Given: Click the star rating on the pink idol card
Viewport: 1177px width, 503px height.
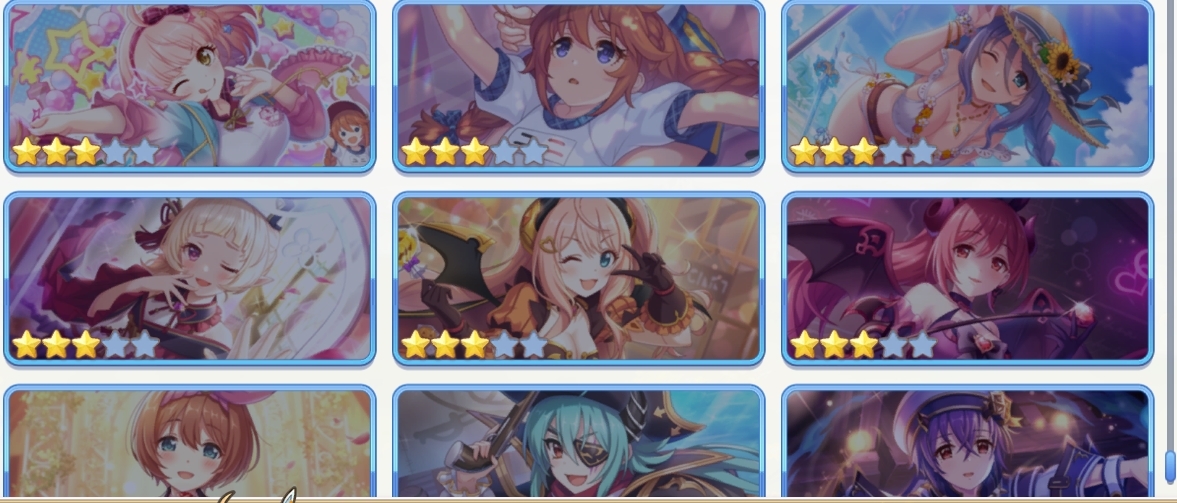Looking at the screenshot, I should (86, 152).
